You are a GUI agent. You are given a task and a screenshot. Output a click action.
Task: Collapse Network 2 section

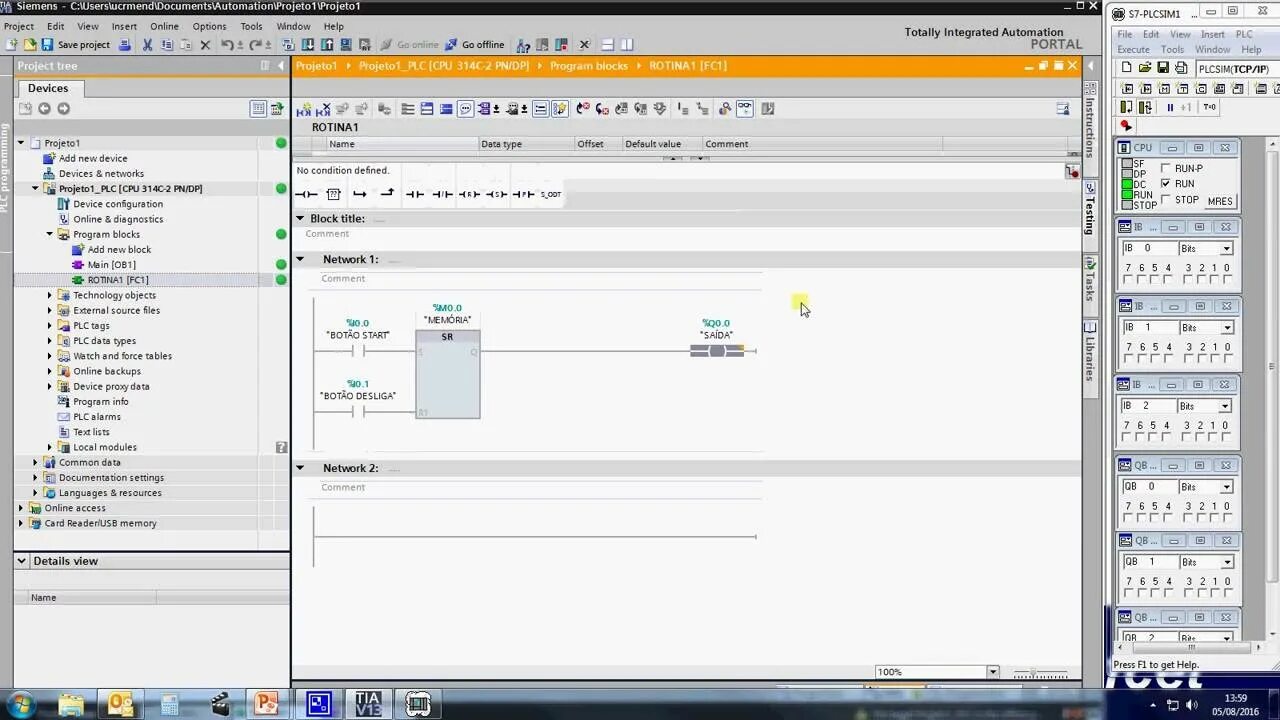[x=300, y=468]
